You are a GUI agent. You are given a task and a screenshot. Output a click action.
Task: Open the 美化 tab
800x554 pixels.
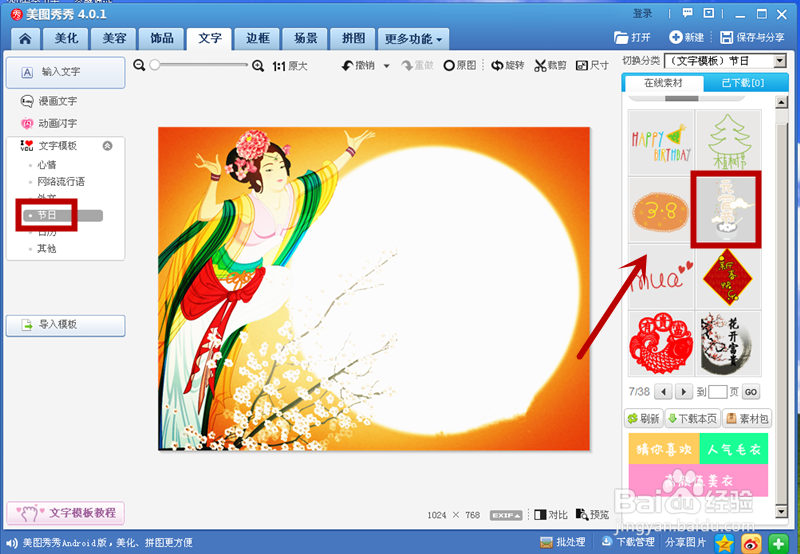point(66,39)
